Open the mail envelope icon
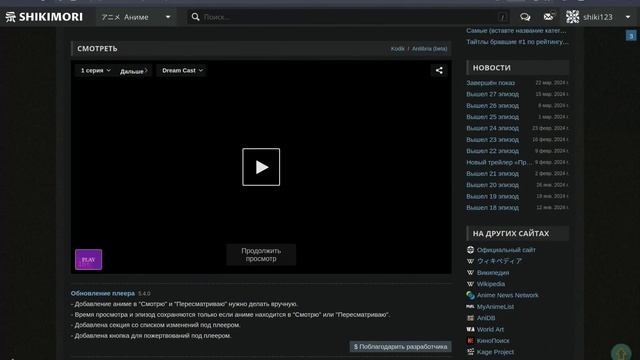 (549, 17)
